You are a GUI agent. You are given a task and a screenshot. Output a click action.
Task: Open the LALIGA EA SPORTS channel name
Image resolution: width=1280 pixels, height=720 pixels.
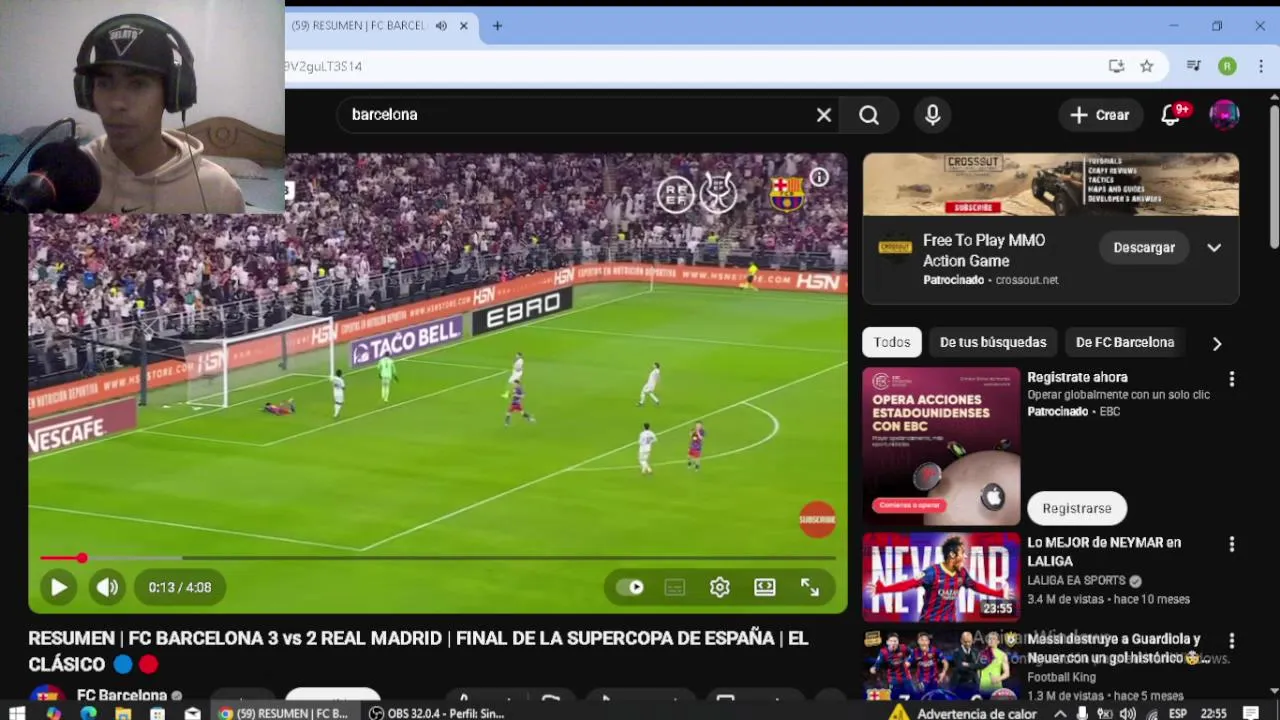click(1076, 580)
